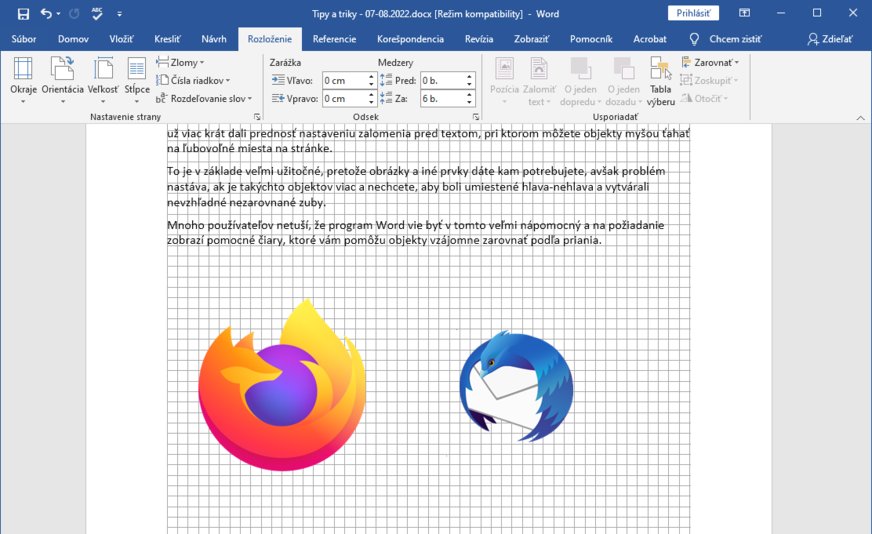The height and width of the screenshot is (534, 872).
Task: Expand the Zlomy breaks dropdown
Action: point(183,62)
